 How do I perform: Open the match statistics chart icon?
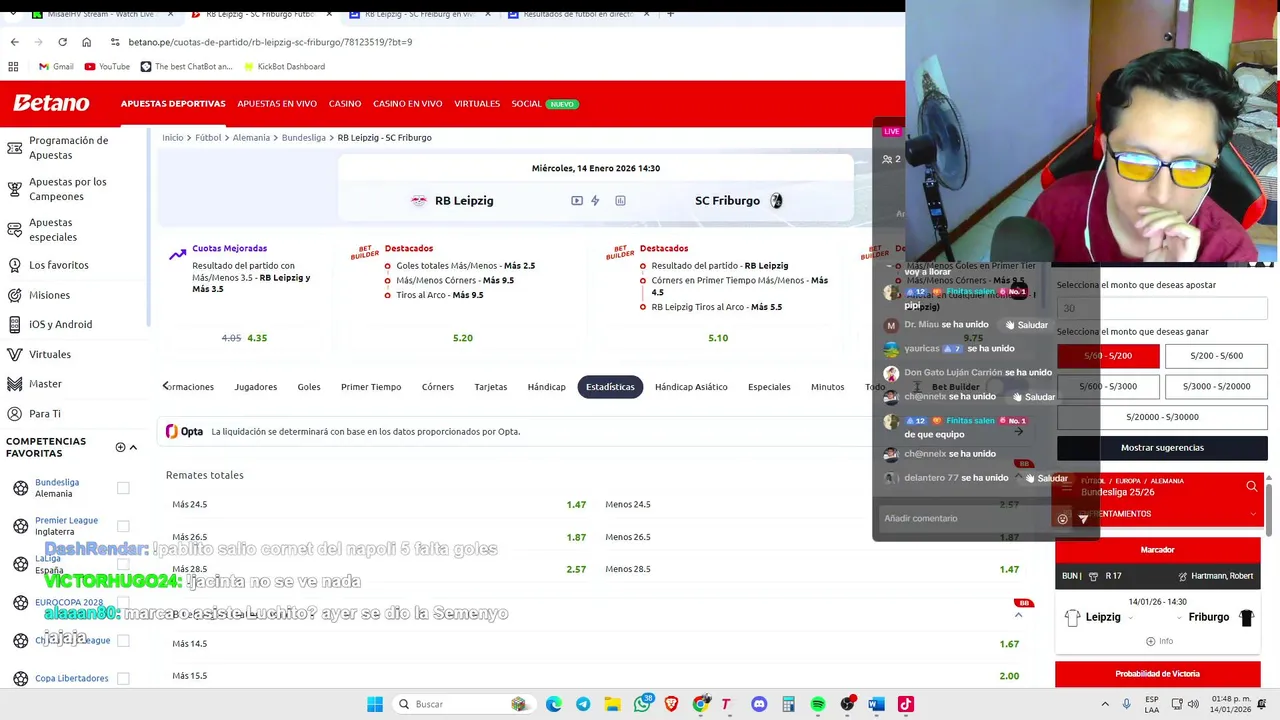tap(620, 201)
